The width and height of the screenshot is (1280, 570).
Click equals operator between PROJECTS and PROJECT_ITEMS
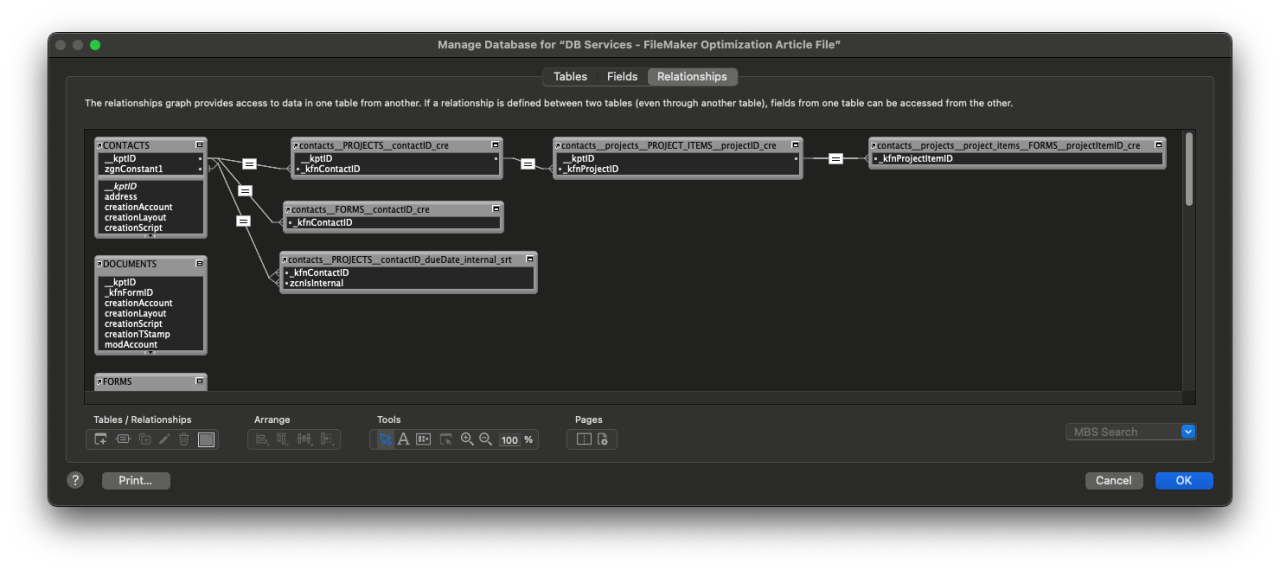coord(528,164)
